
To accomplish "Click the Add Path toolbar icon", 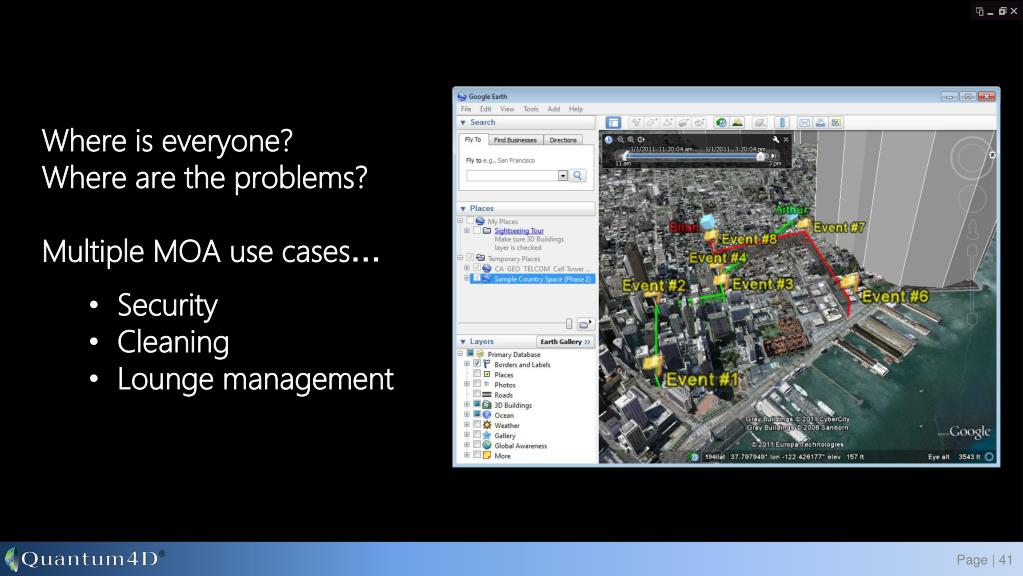I will tap(667, 123).
